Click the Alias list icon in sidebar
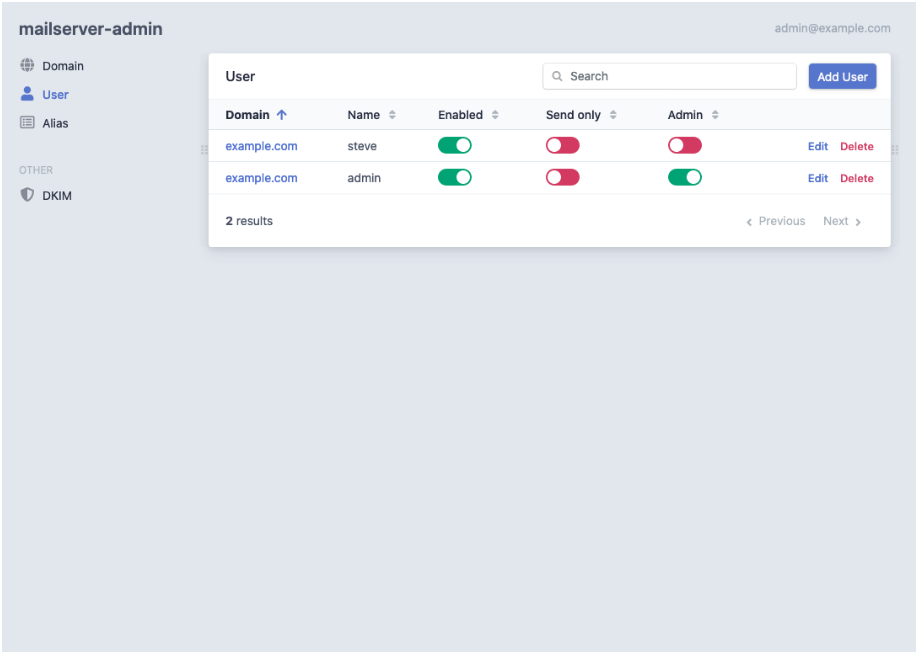 (27, 123)
